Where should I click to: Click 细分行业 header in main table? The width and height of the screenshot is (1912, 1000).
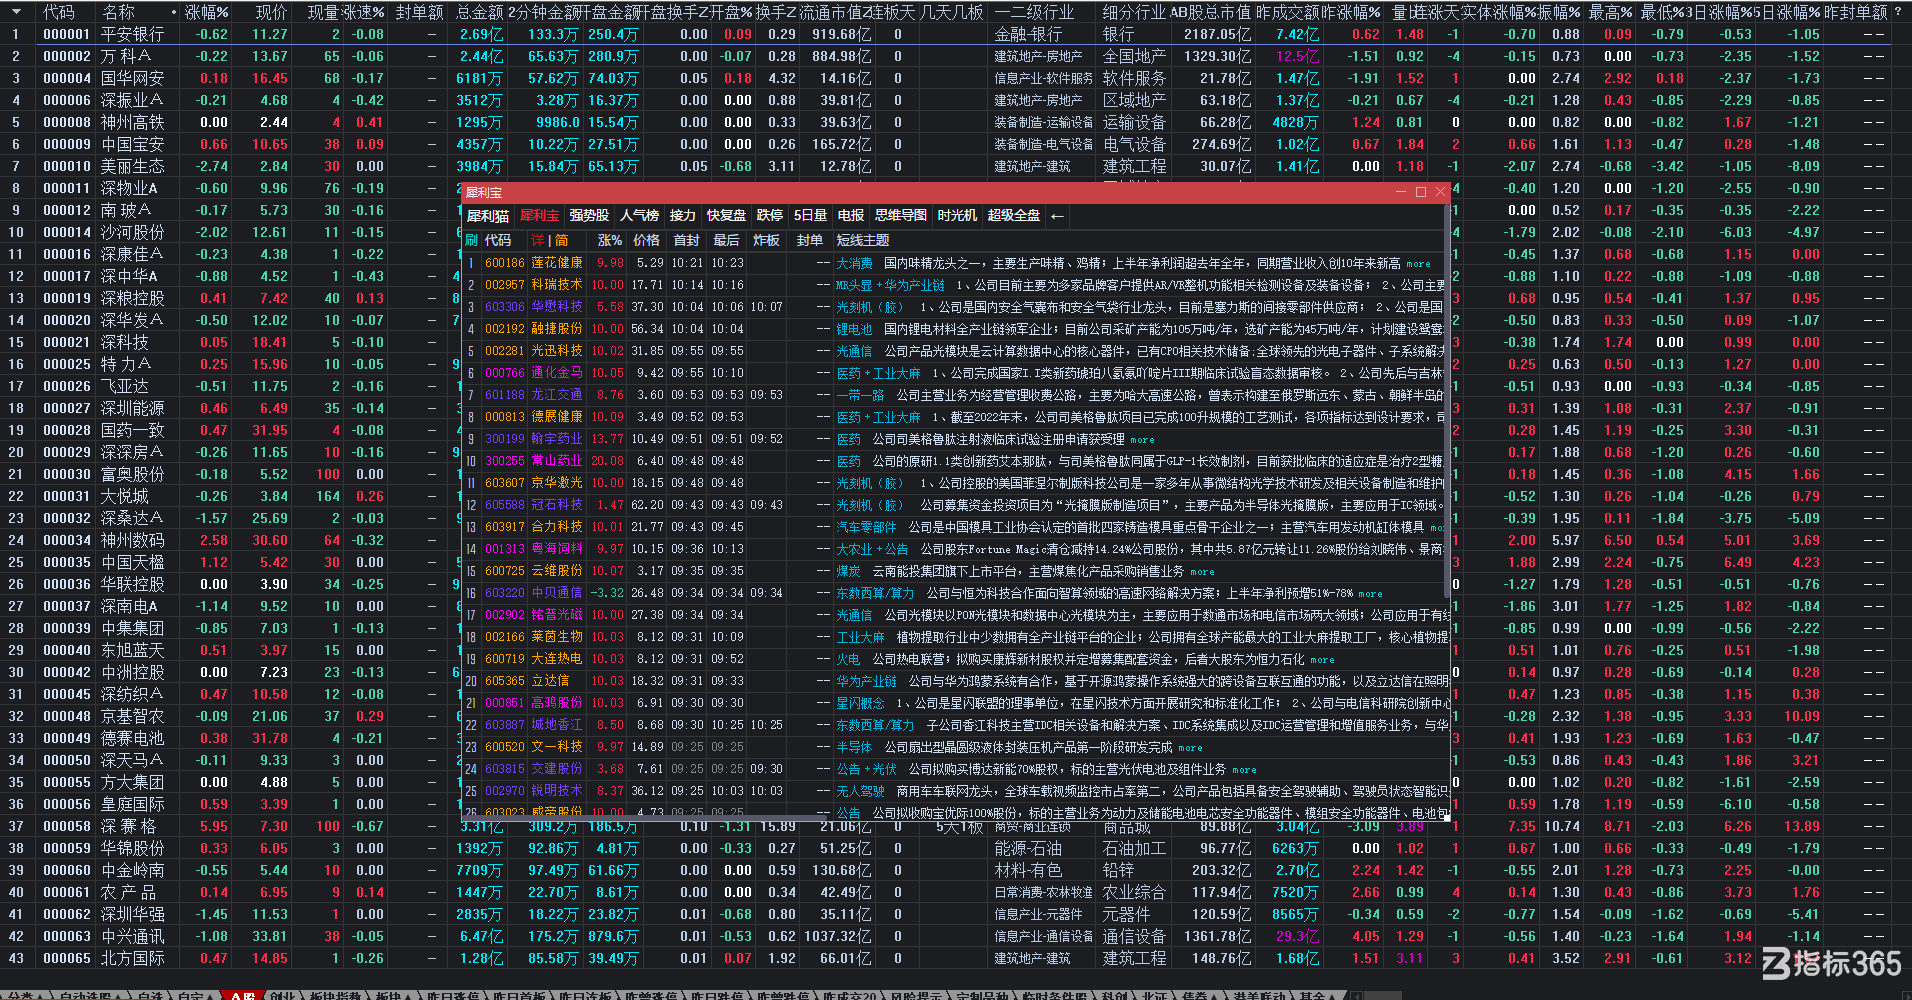1134,12
